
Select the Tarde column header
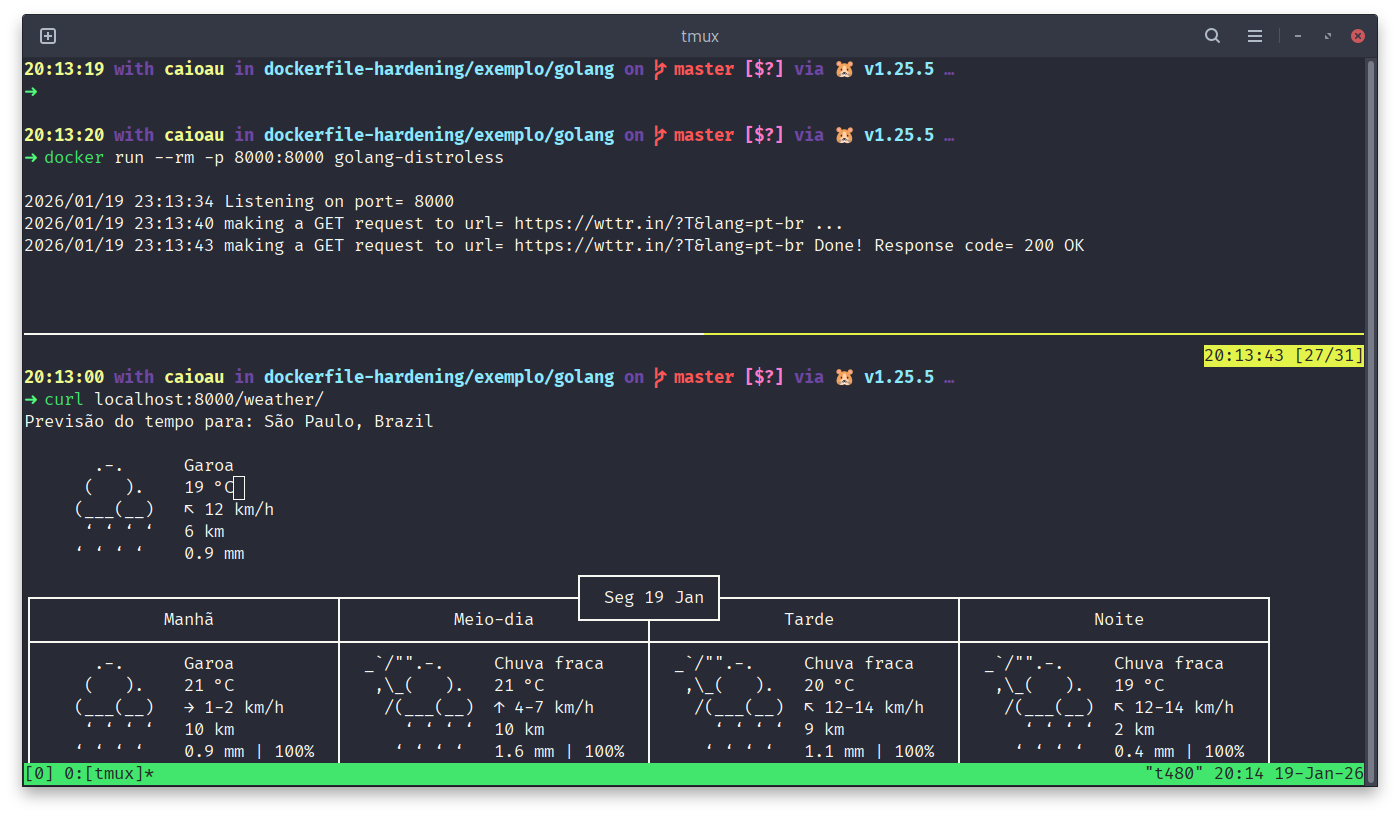click(809, 620)
